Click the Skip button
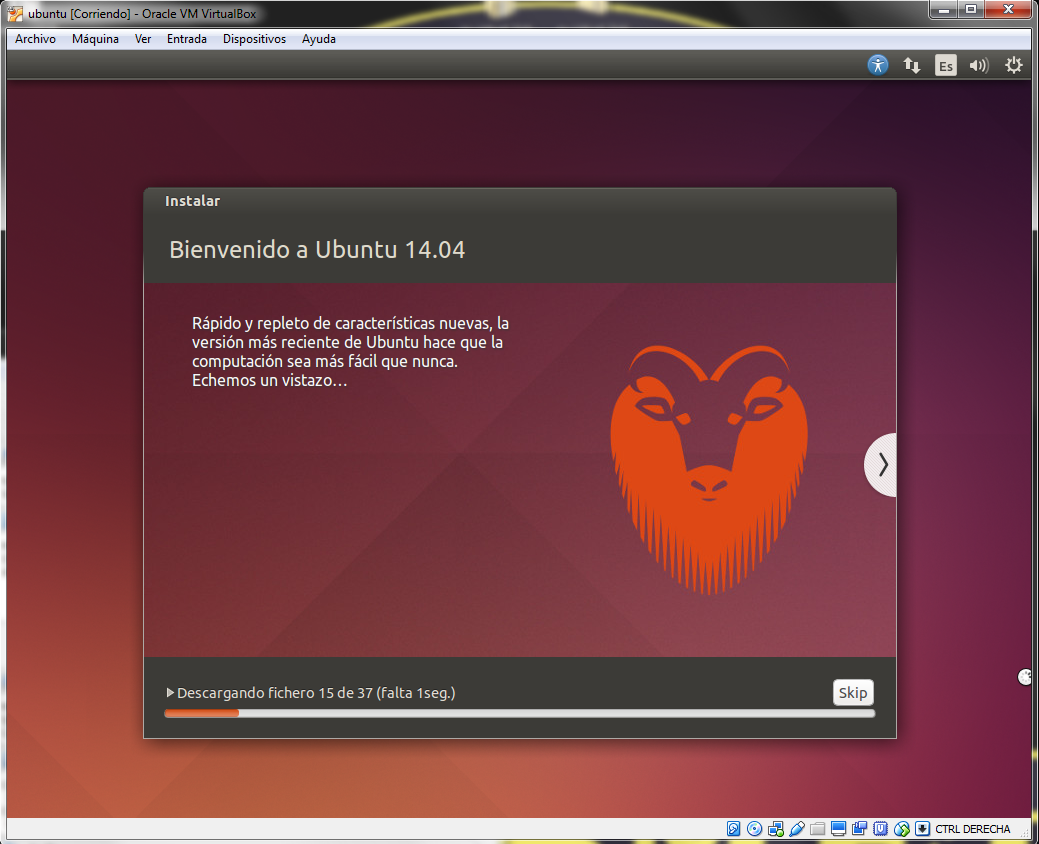 853,692
